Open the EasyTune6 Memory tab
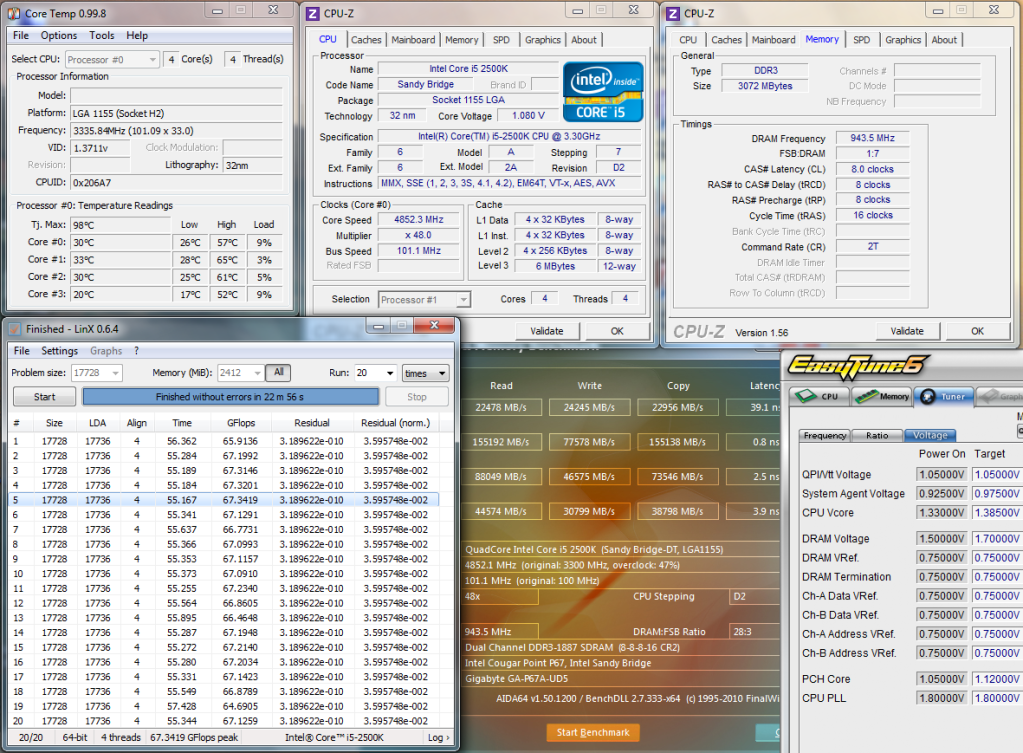 pos(881,396)
